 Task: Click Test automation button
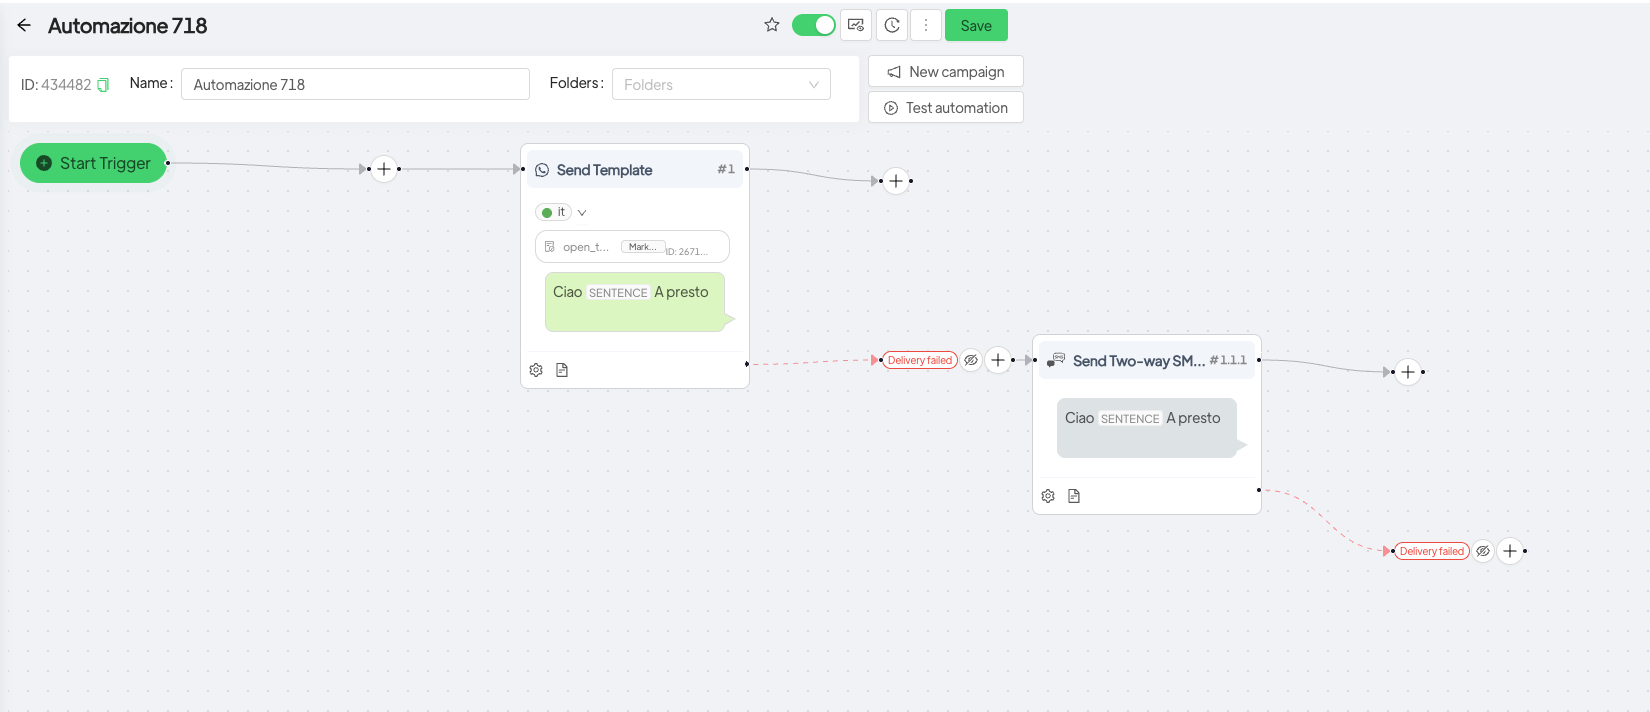click(945, 108)
